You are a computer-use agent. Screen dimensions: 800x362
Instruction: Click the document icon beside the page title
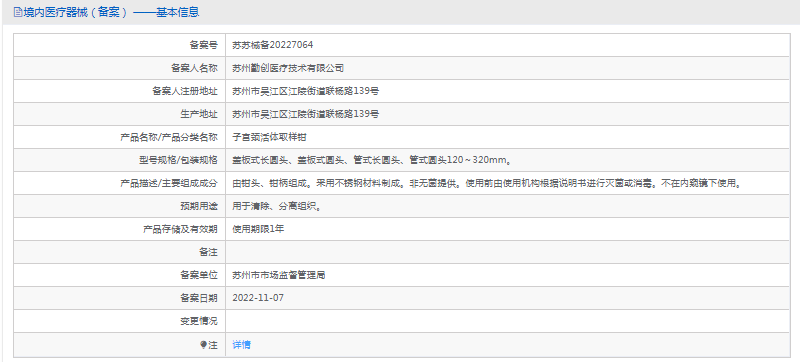[x=18, y=12]
